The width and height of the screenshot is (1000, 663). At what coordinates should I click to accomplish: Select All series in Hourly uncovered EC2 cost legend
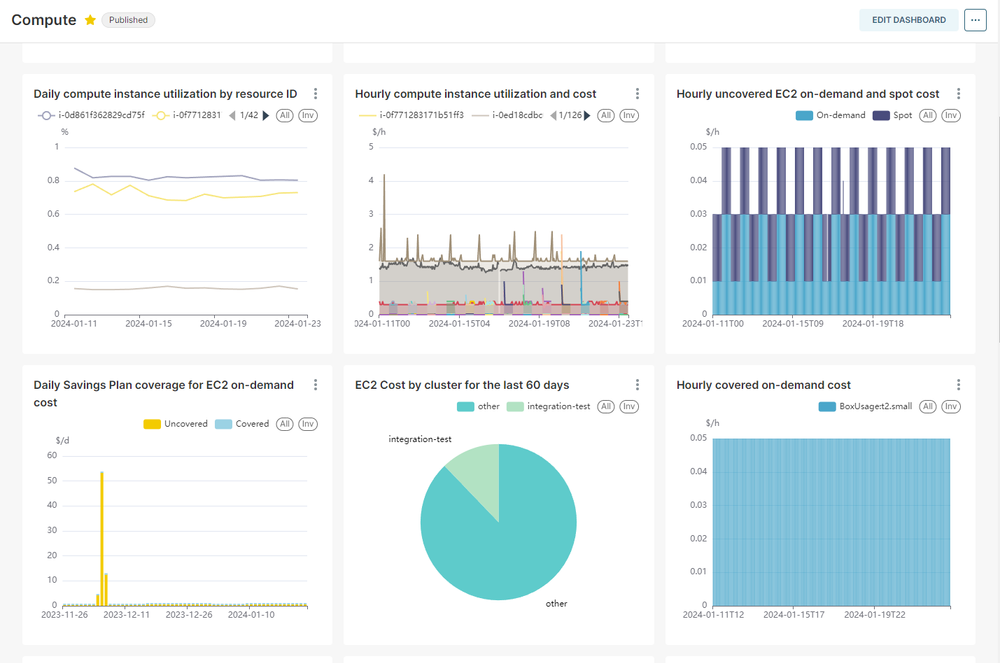pyautogui.click(x=928, y=115)
